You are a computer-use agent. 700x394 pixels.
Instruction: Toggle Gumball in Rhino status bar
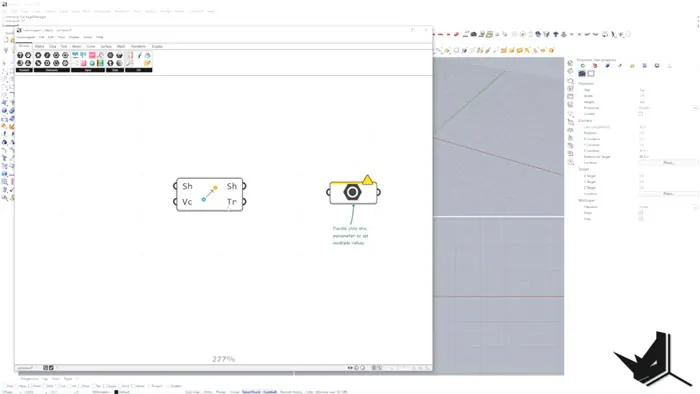pos(270,392)
